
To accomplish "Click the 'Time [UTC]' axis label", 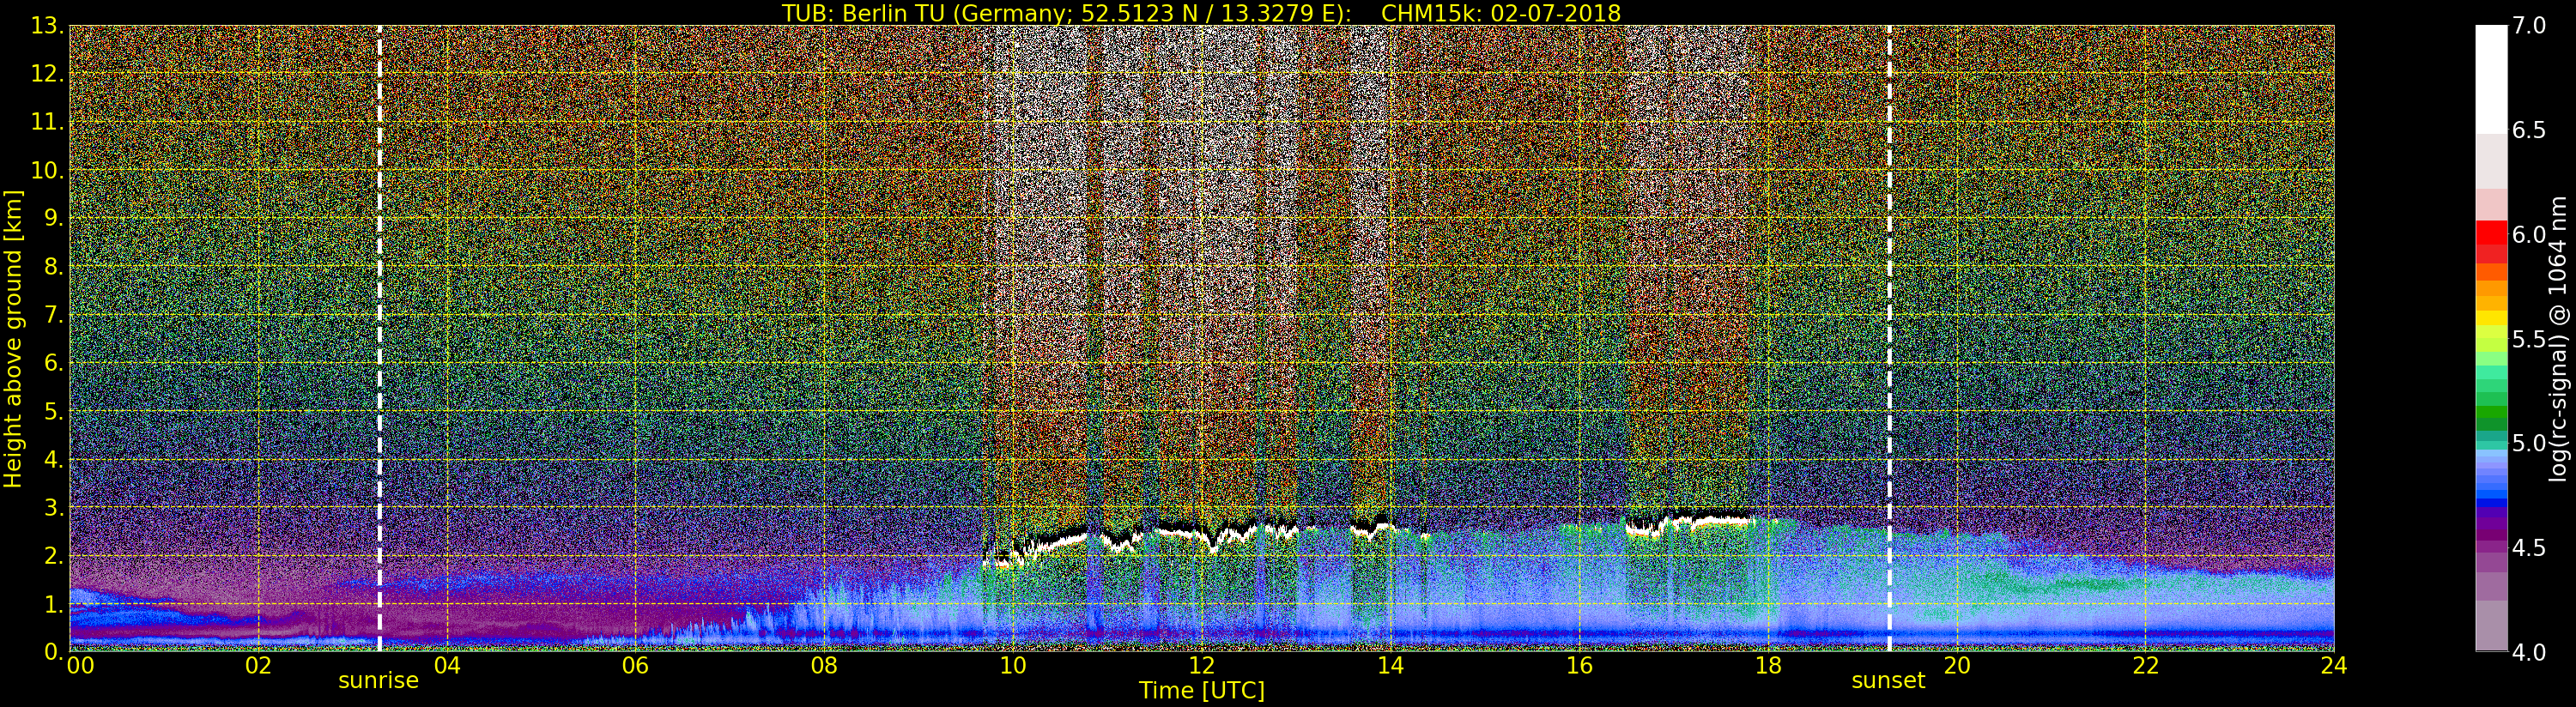I will [1202, 690].
